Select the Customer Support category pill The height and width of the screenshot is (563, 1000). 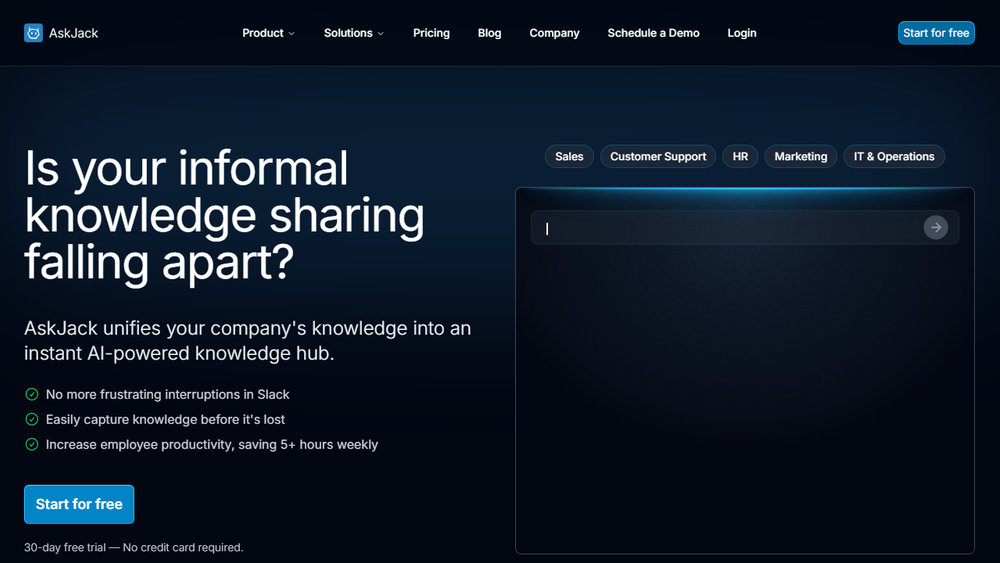[x=658, y=156]
